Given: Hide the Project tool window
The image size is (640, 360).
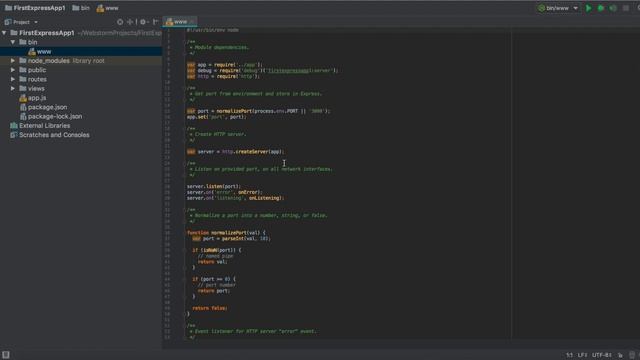Looking at the screenshot, I should coord(156,22).
